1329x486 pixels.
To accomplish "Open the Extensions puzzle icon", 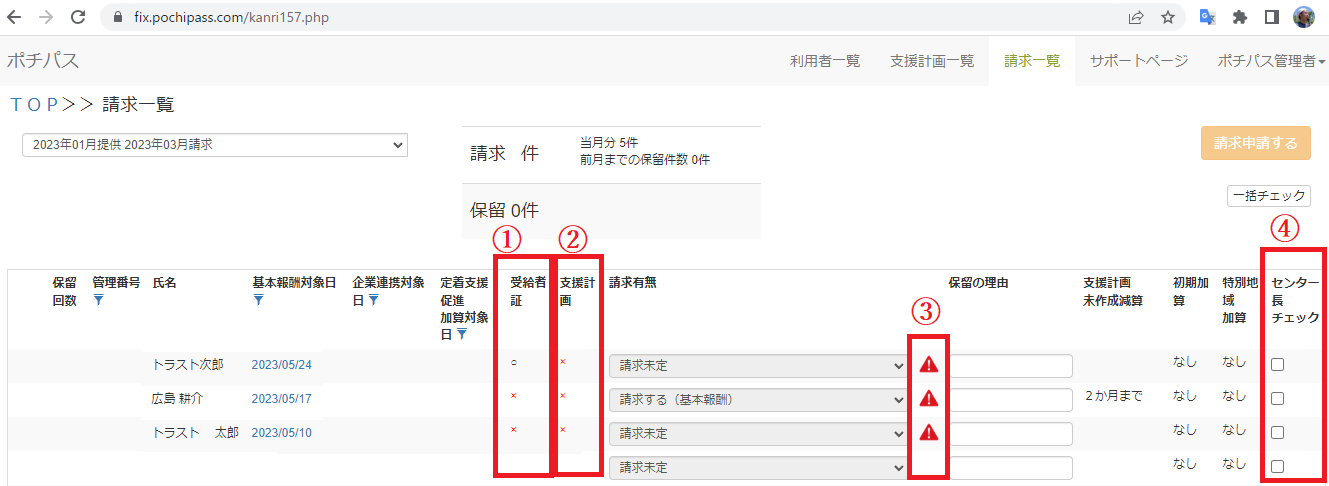I will tap(1240, 17).
